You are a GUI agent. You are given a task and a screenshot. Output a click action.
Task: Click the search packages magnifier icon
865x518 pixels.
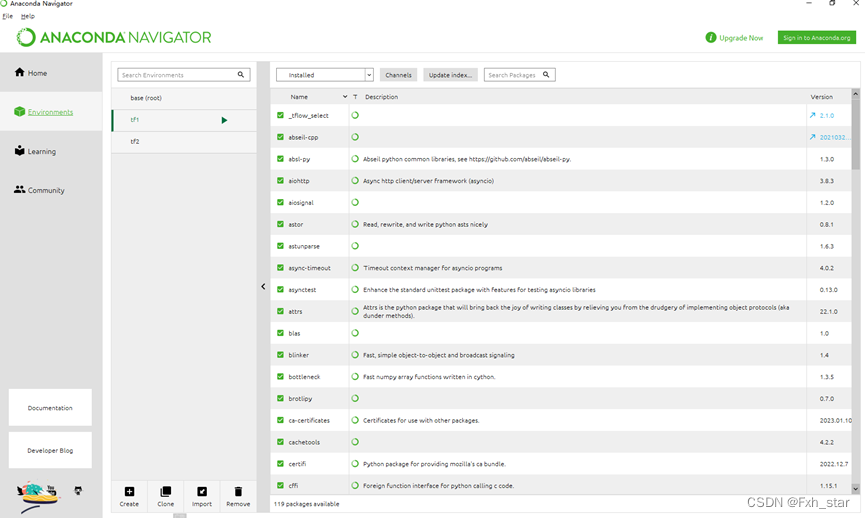(x=546, y=74)
